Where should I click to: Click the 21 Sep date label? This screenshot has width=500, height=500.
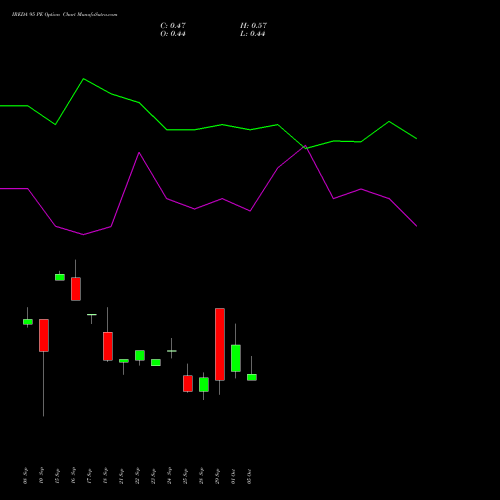point(122,476)
